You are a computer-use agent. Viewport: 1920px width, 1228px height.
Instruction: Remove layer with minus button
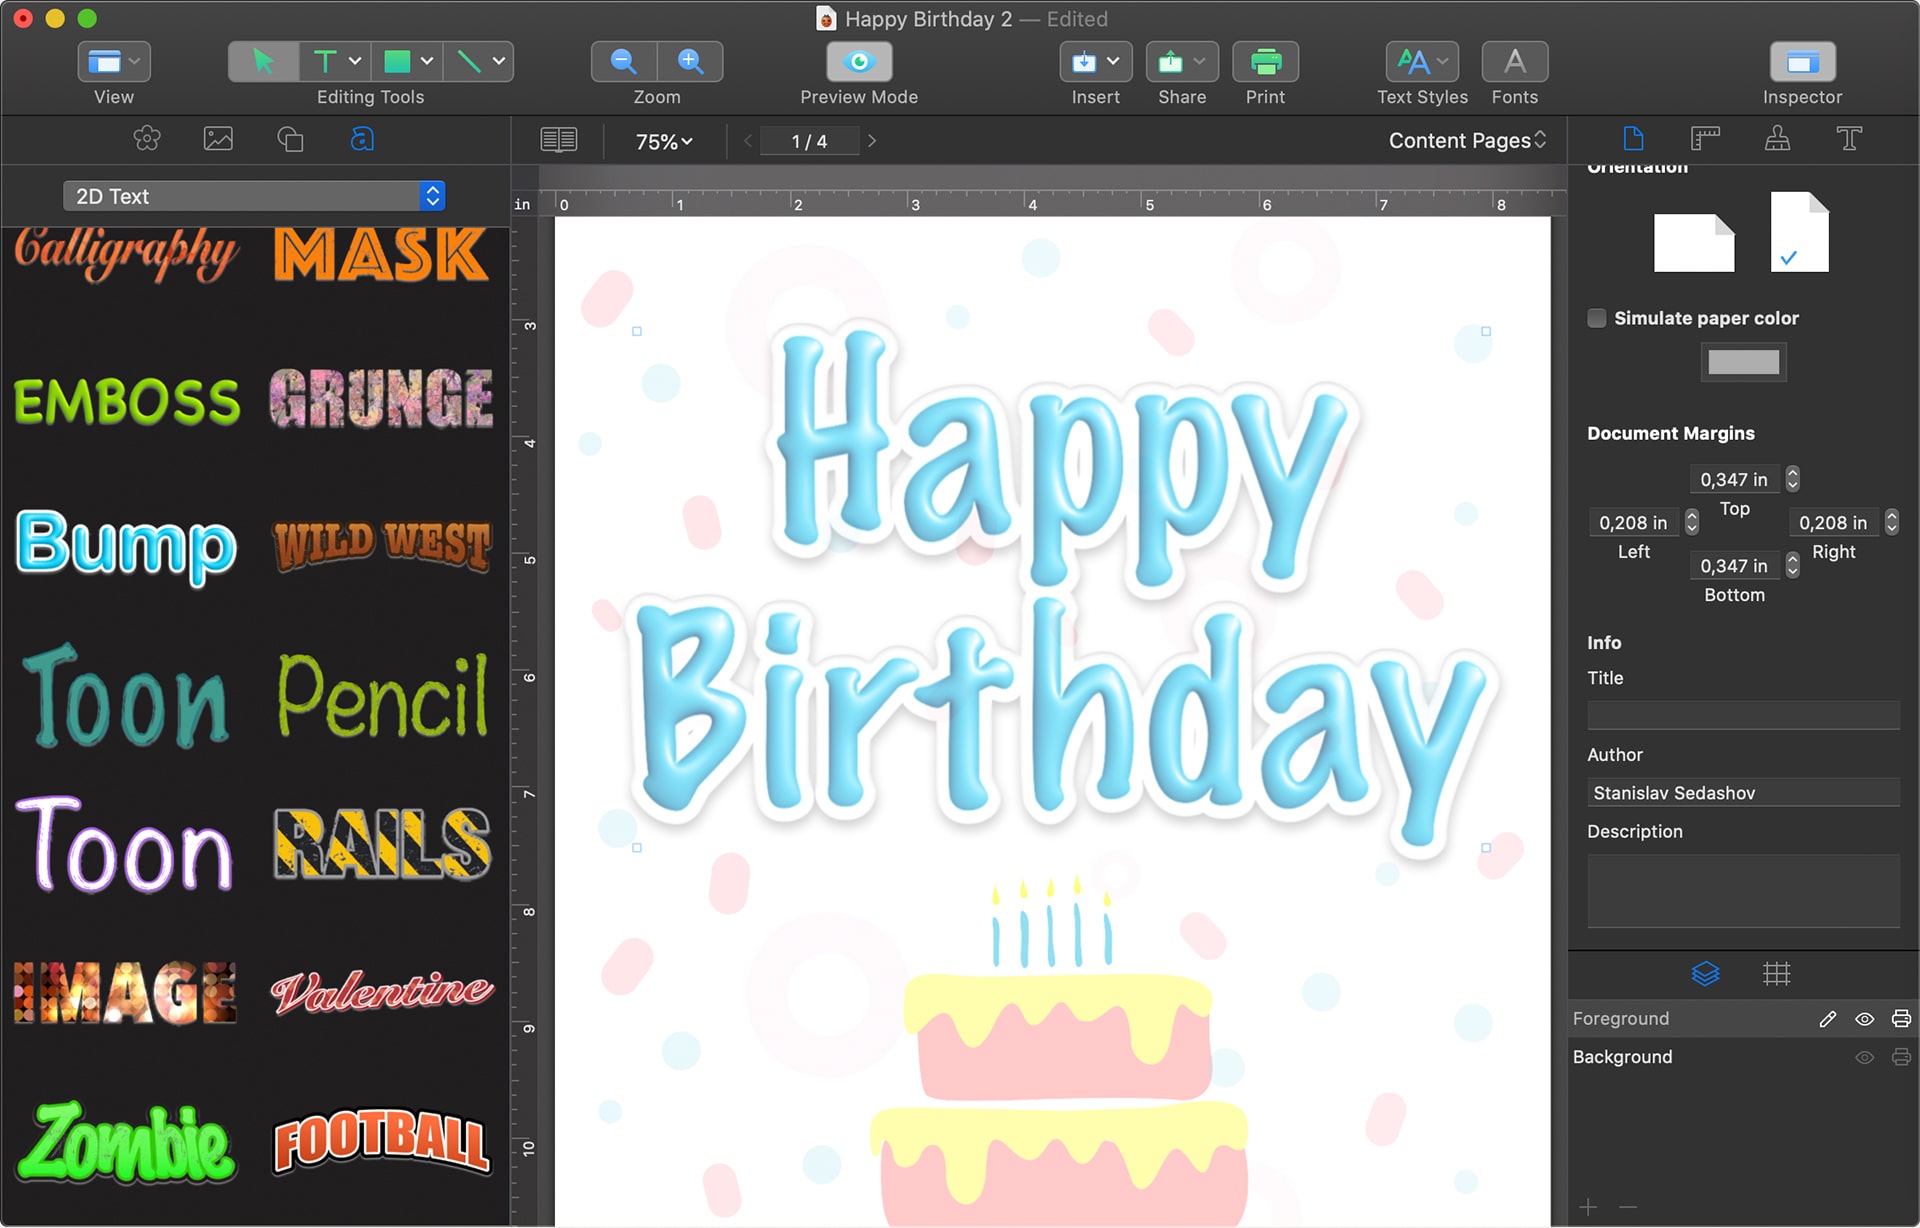point(1628,1207)
